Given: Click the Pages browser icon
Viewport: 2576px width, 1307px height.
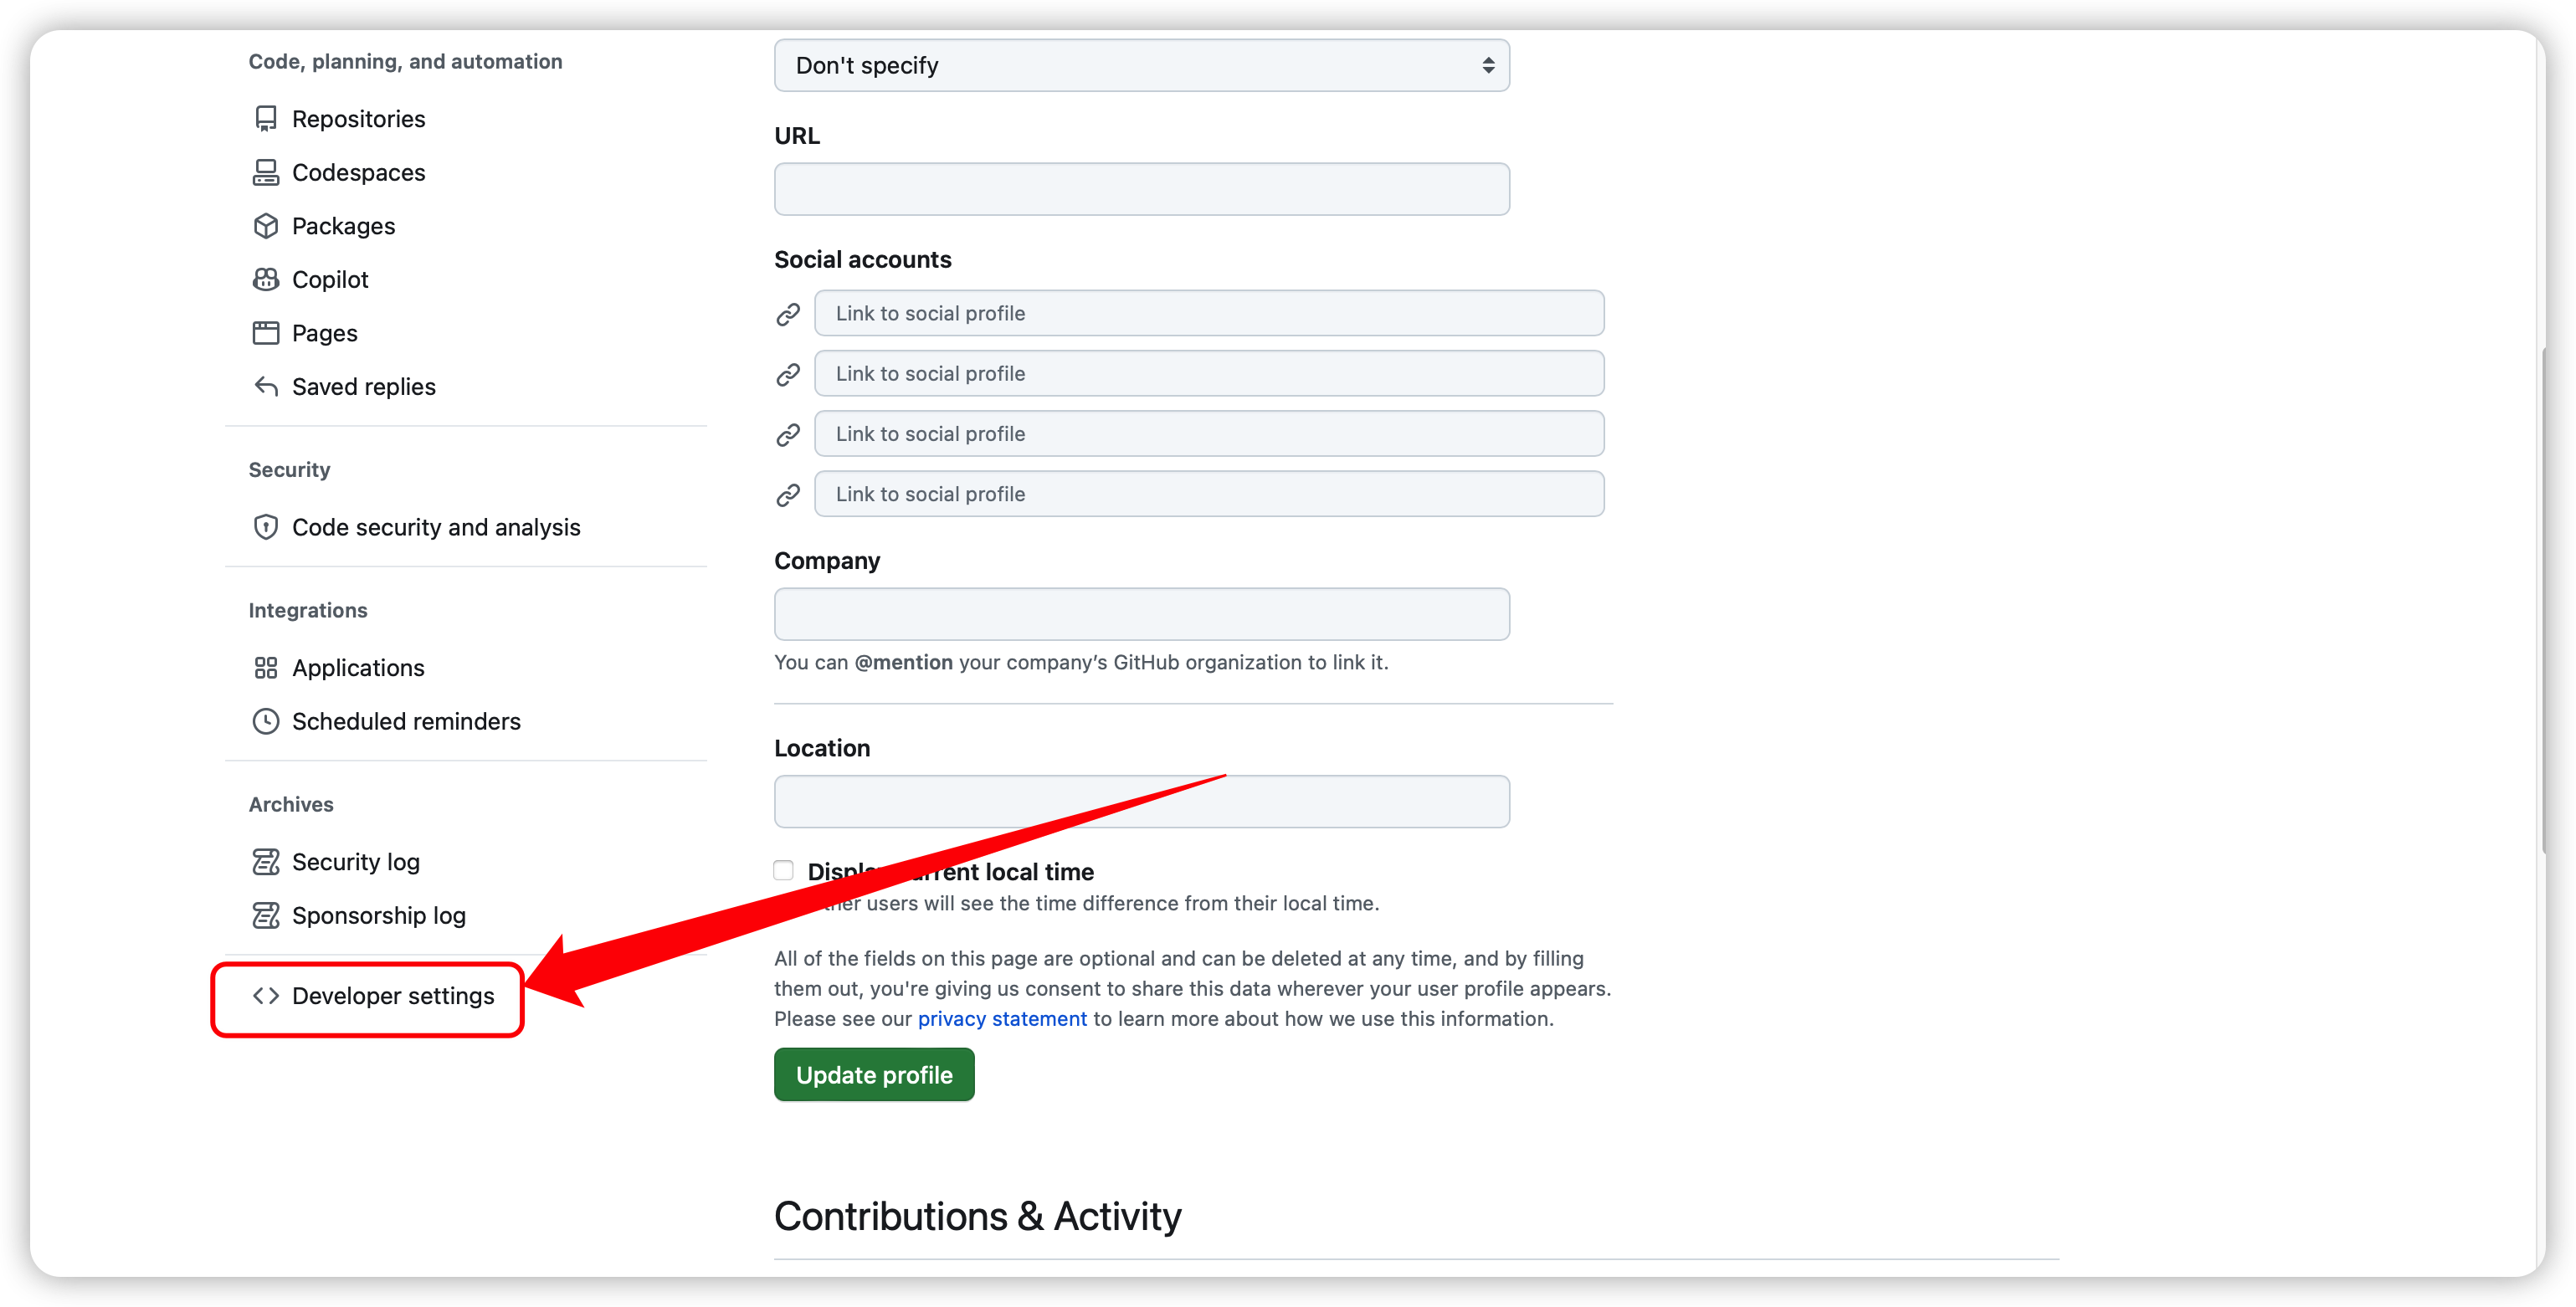Looking at the screenshot, I should click(265, 333).
